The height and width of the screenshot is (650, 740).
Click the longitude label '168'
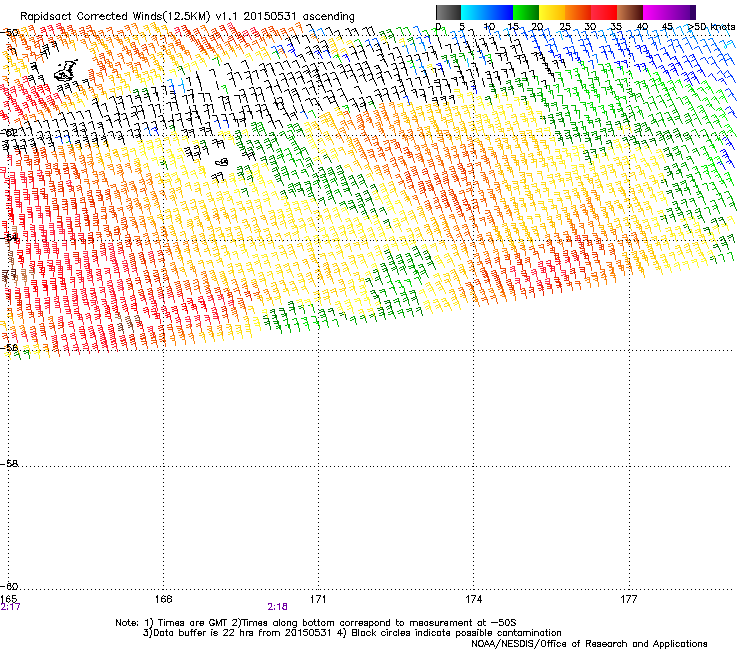(x=163, y=599)
